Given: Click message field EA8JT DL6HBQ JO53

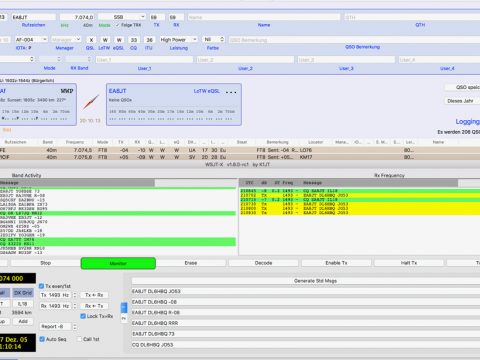Looking at the screenshot, I should [x=306, y=291].
